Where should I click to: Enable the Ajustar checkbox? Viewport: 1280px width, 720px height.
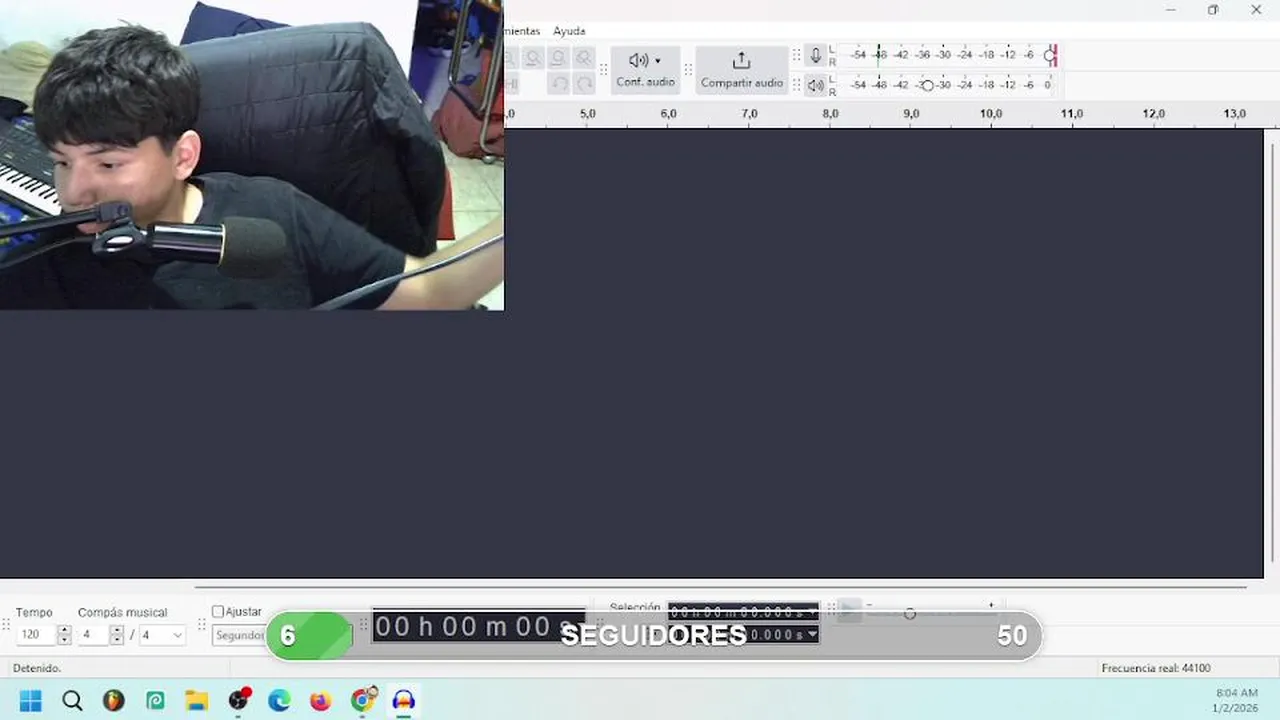(x=218, y=611)
